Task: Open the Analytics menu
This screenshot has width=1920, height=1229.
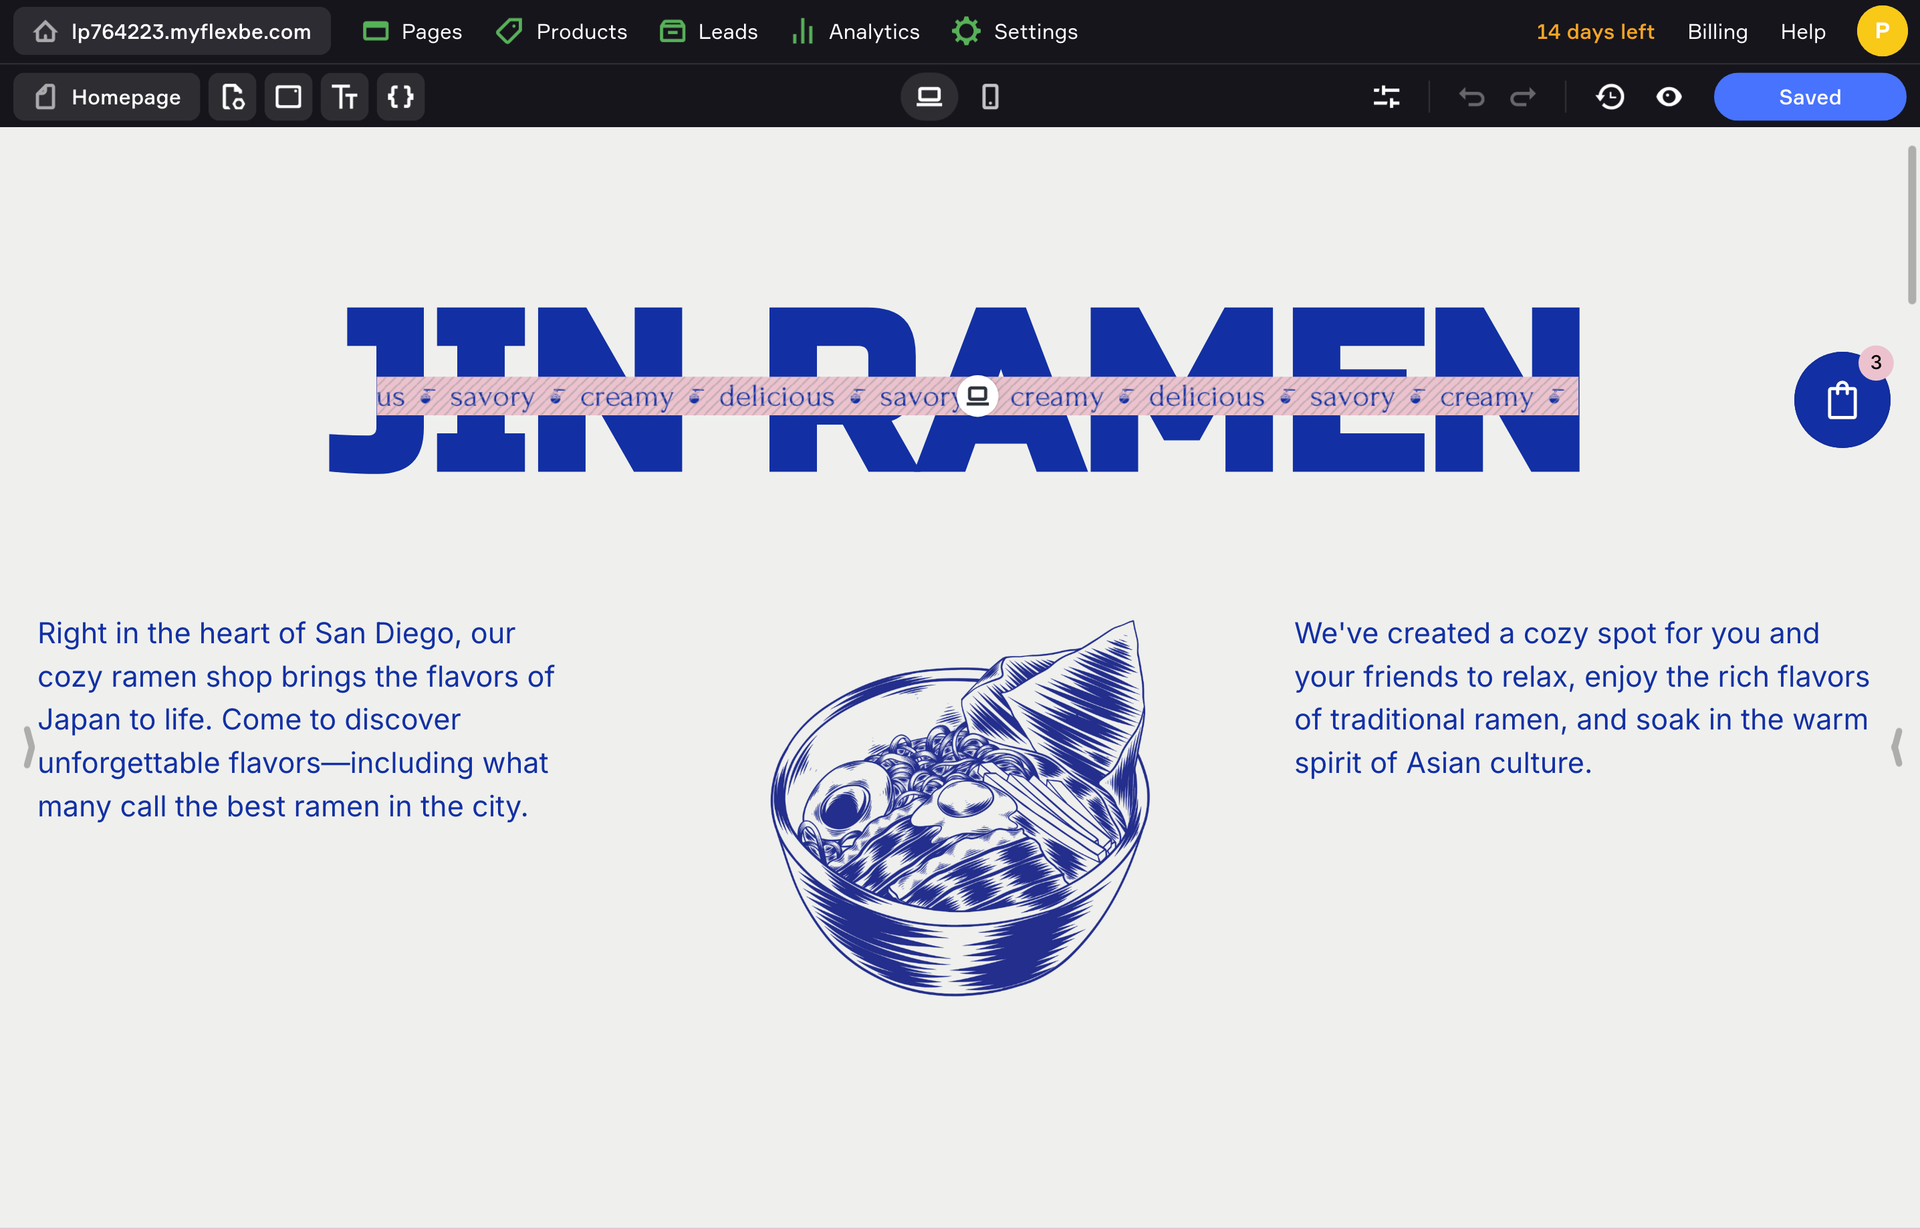Action: pos(855,32)
